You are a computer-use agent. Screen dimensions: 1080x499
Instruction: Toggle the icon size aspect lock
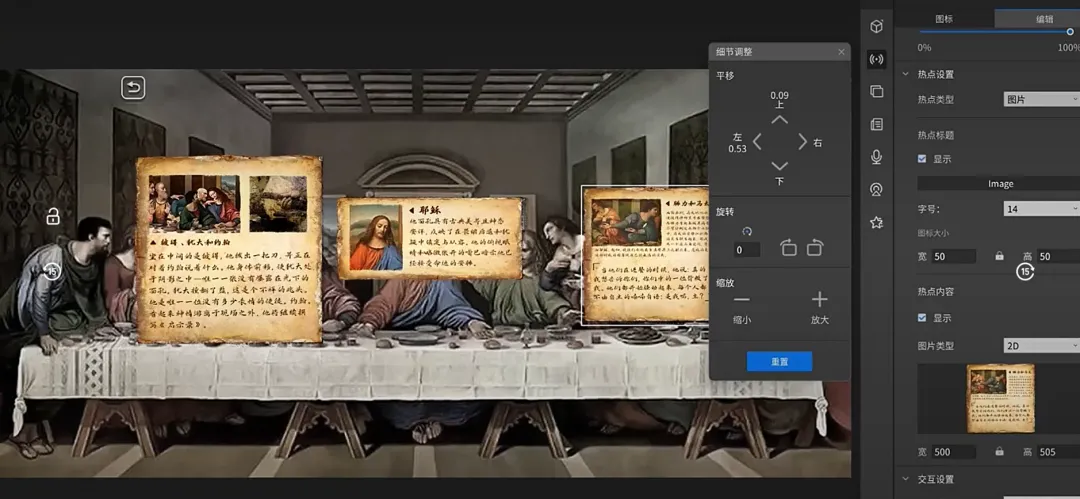pos(999,256)
